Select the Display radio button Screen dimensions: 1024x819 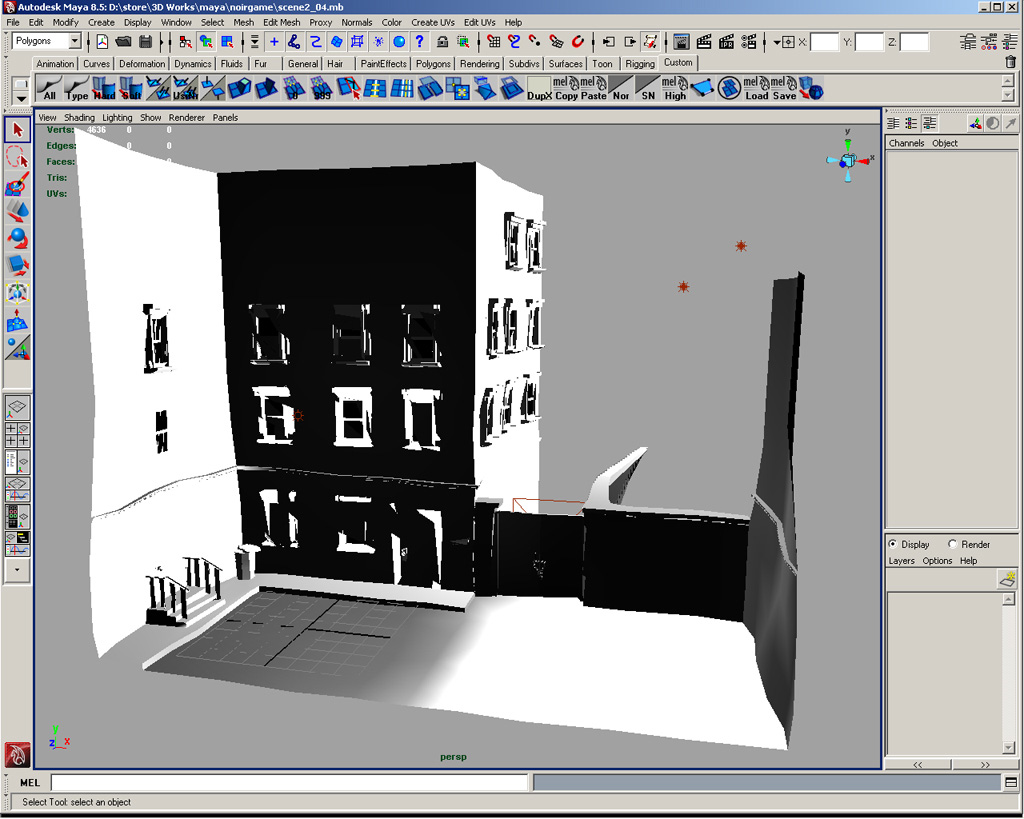pyautogui.click(x=893, y=544)
